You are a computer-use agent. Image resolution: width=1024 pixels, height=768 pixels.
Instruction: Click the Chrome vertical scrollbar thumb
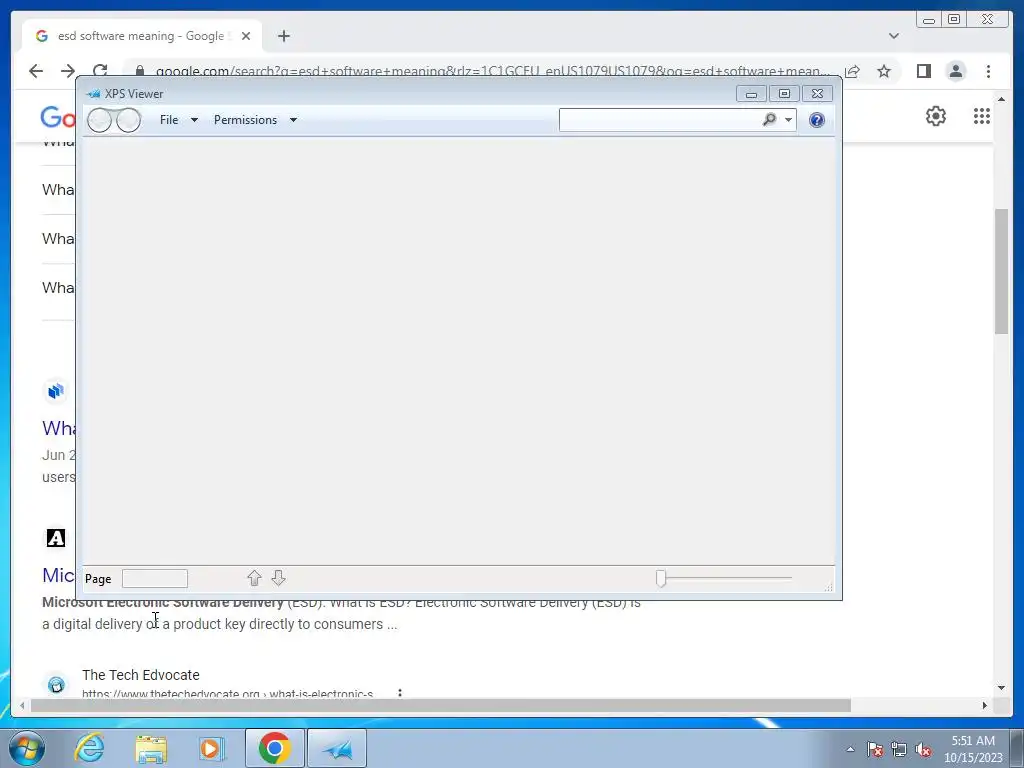pos(1001,271)
